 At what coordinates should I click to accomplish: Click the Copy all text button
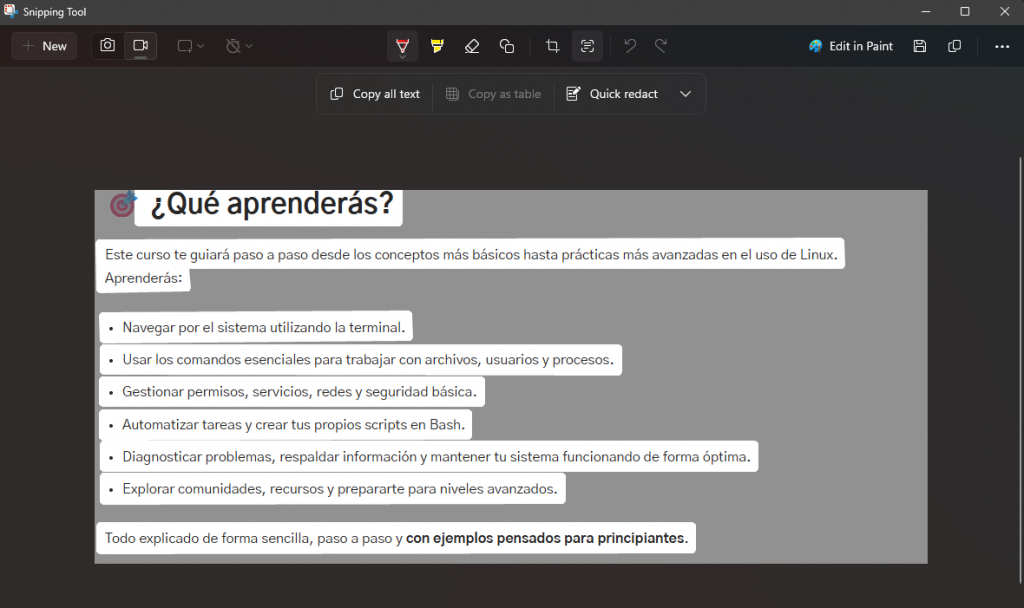375,94
